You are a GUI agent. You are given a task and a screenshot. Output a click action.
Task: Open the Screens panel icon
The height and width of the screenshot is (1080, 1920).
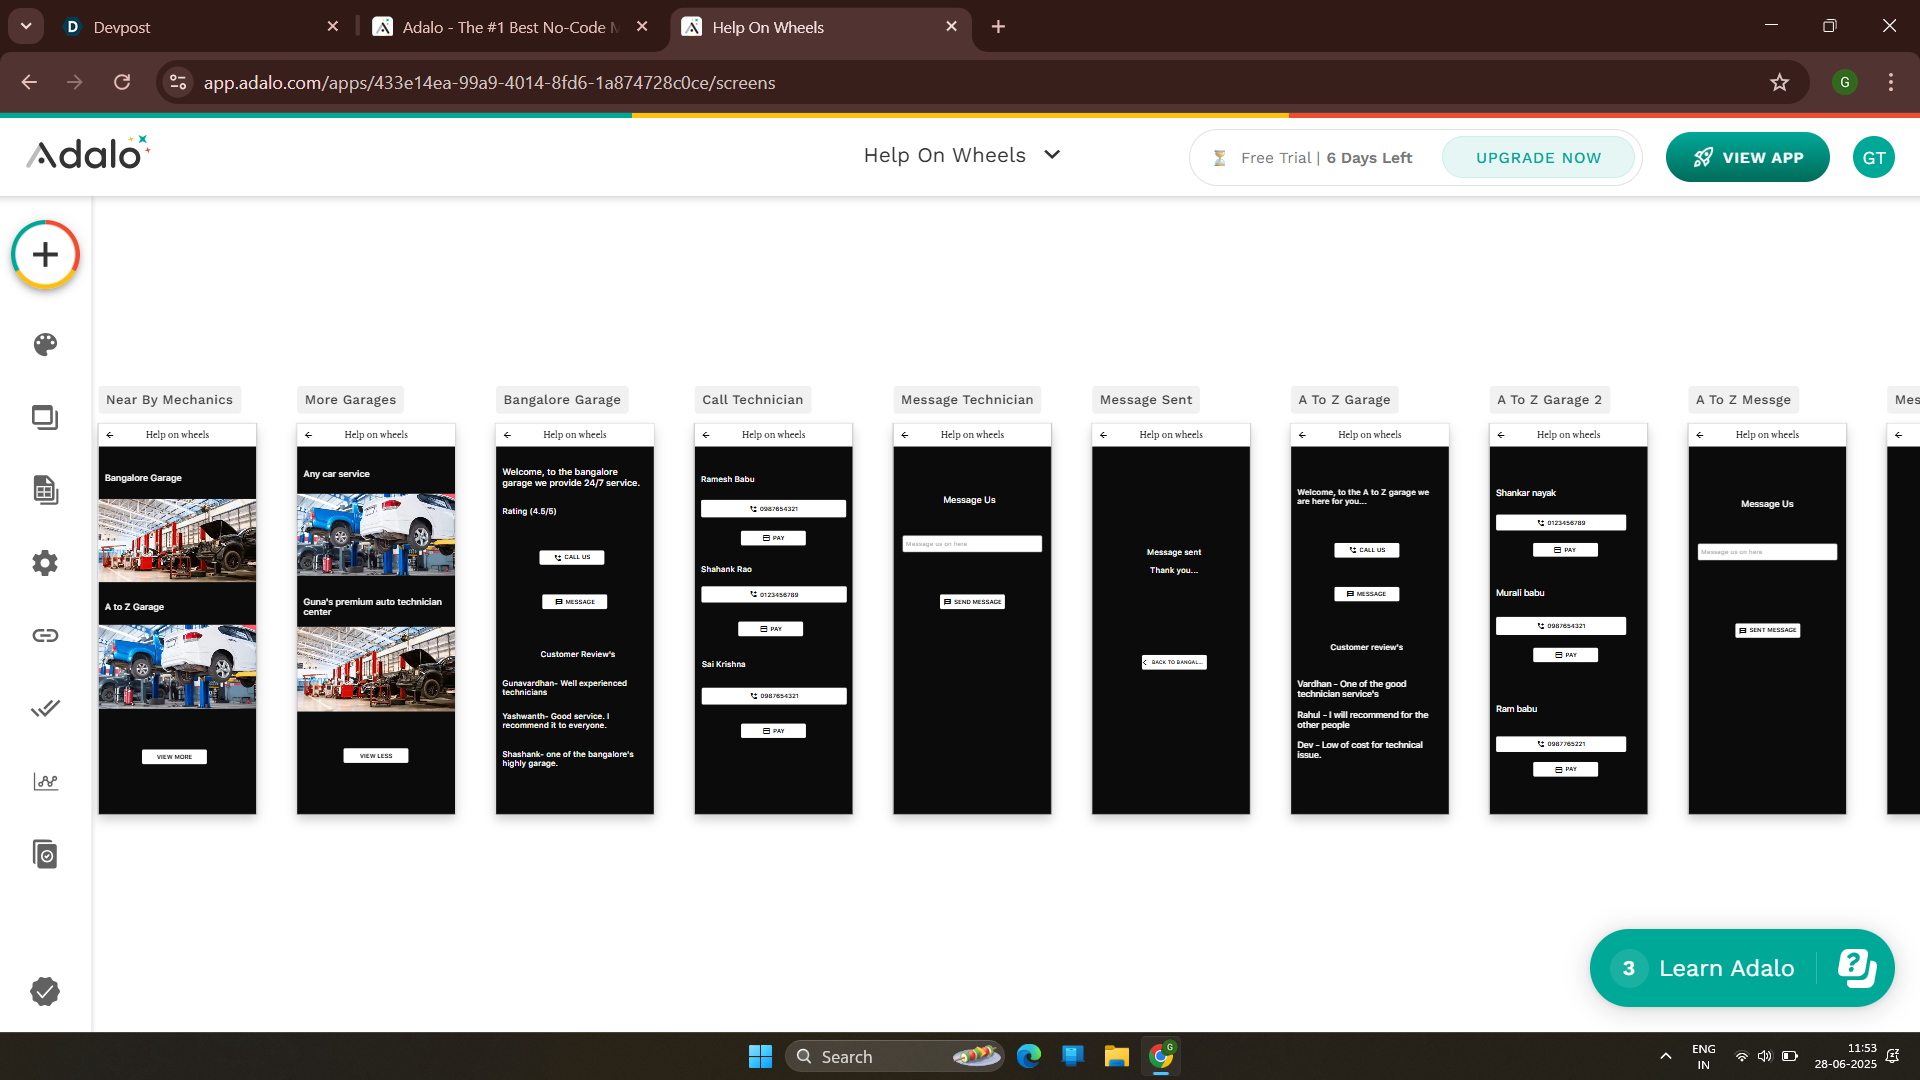coord(45,418)
